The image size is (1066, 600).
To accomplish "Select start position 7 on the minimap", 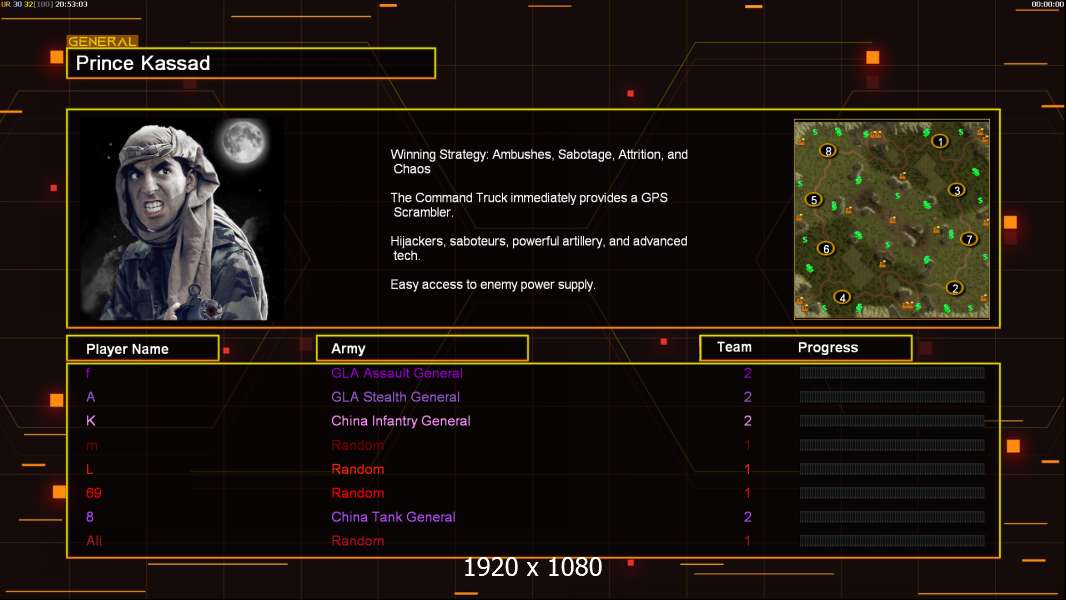I will pos(969,239).
